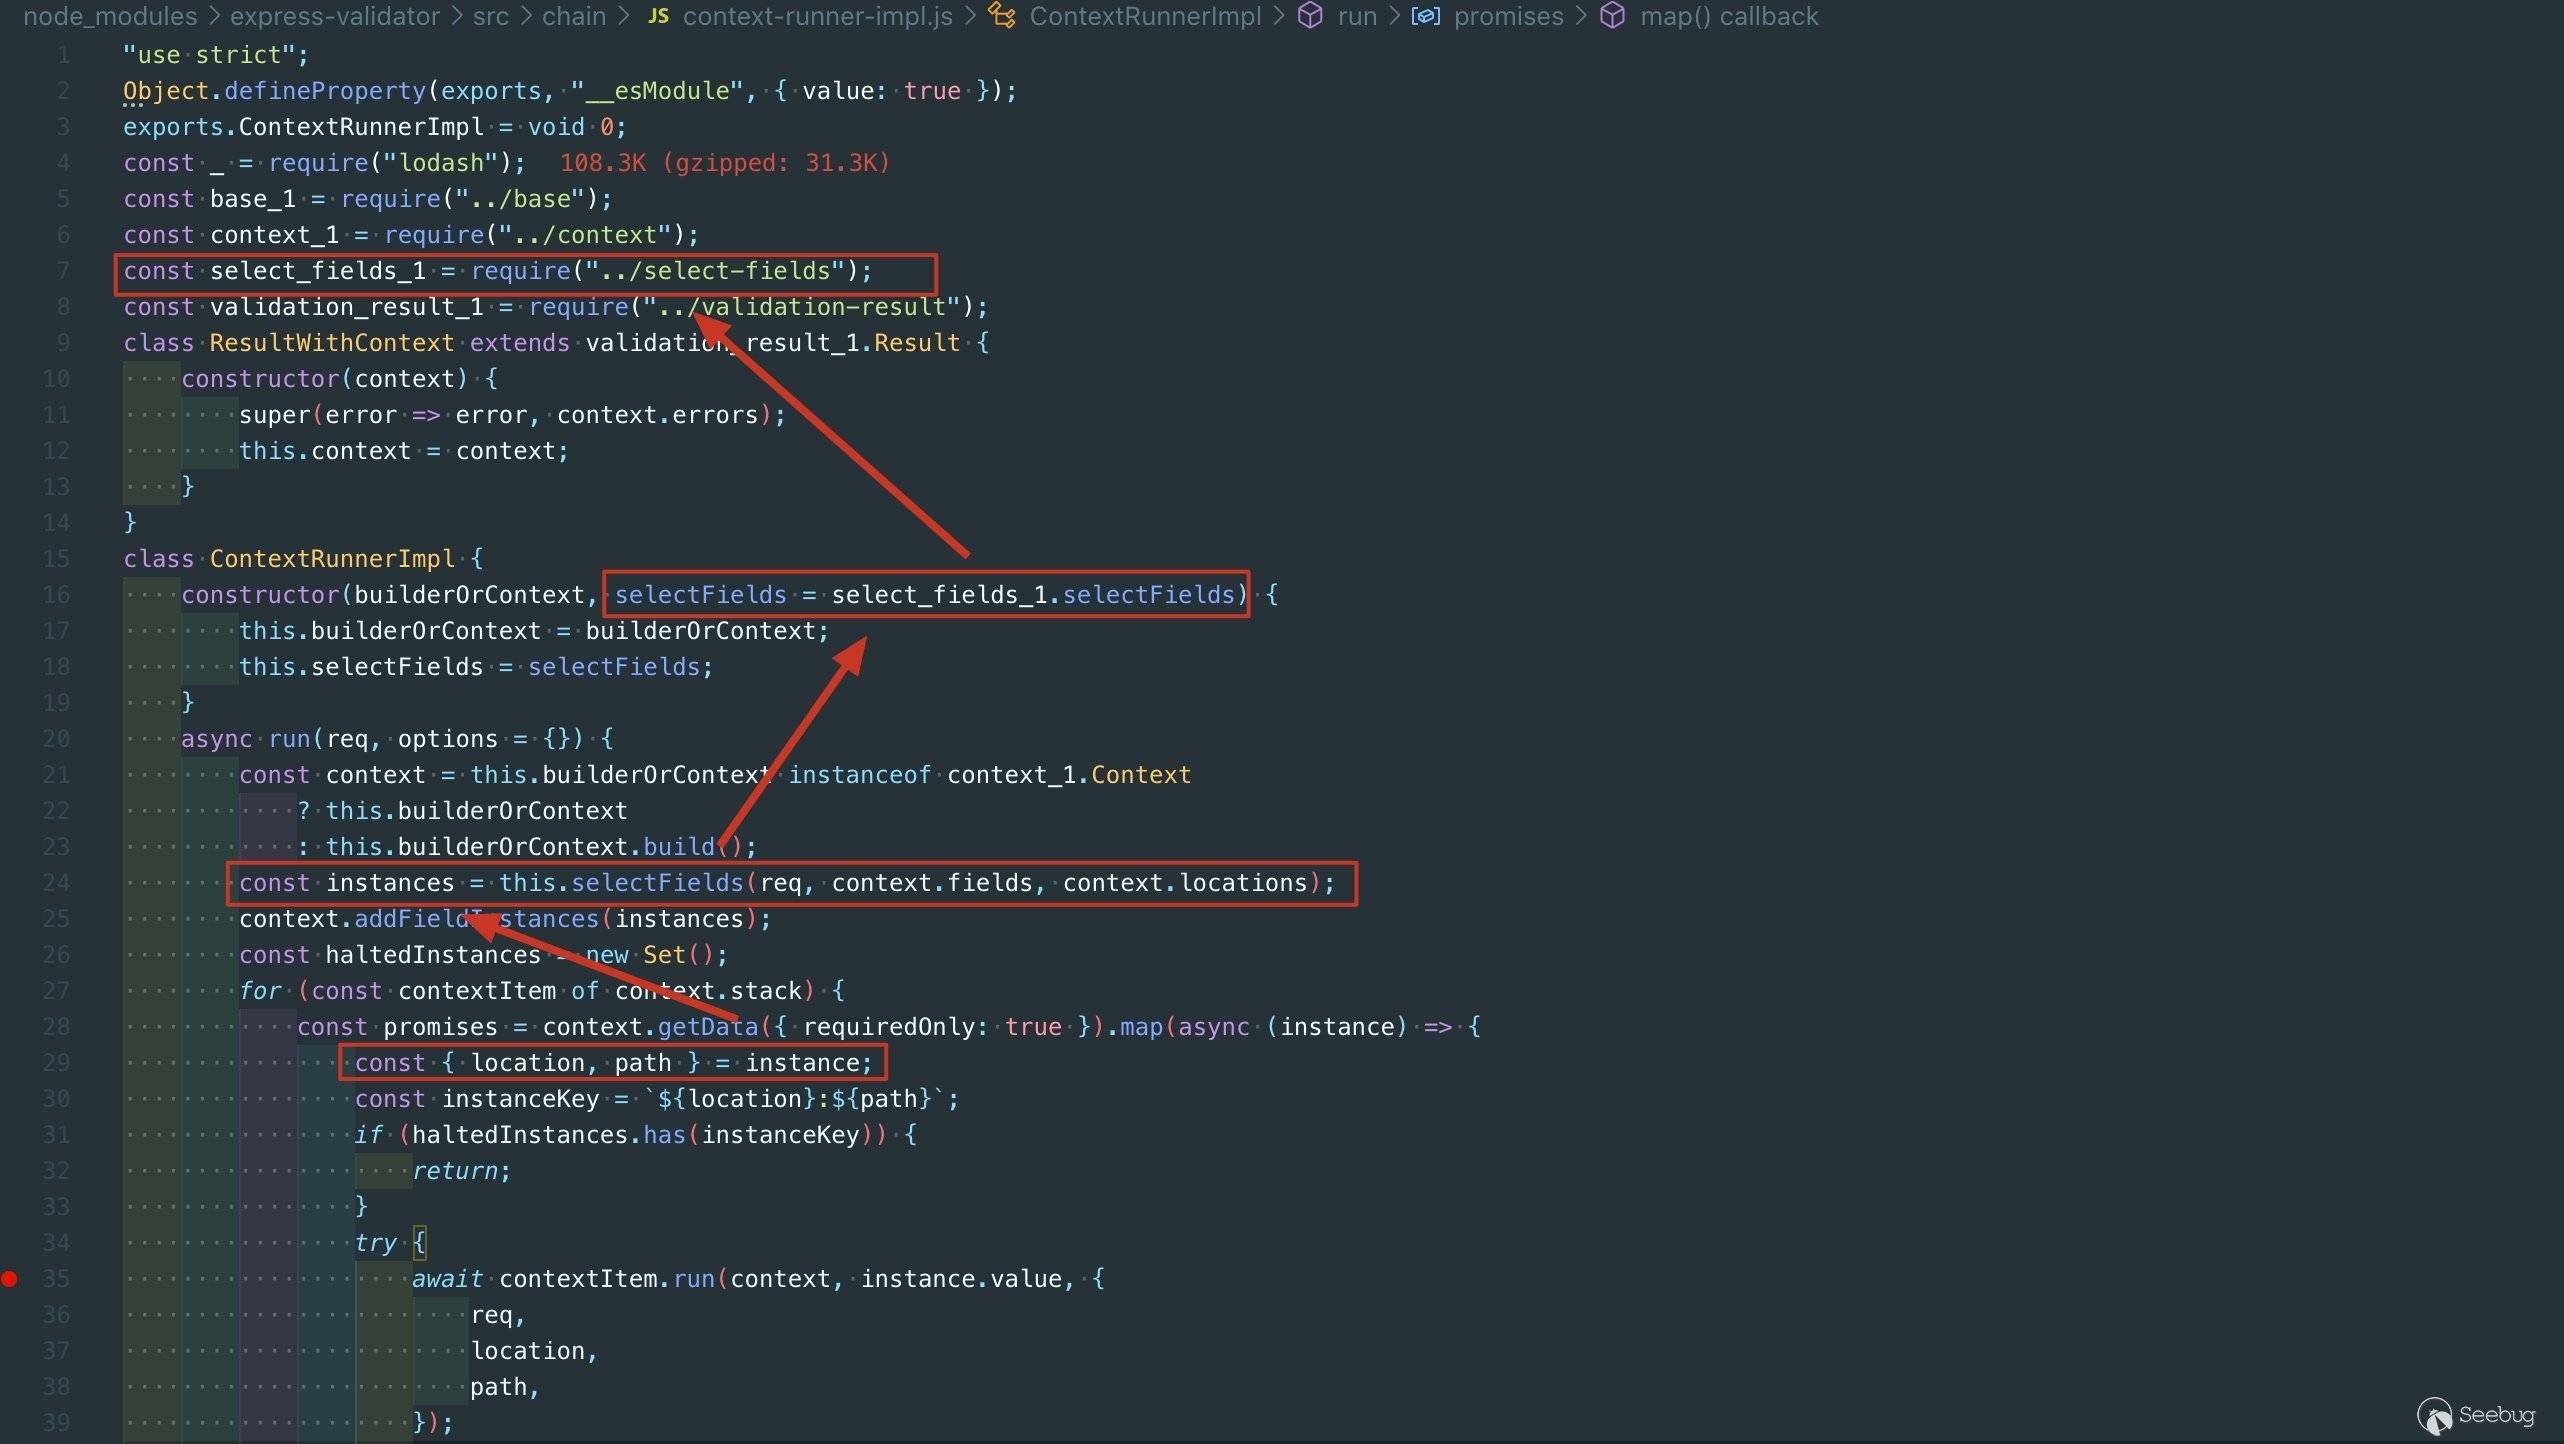Select the ContextRunnerImpl breadcrumb item
Screen dimensions: 2564x1444
(1145, 16)
